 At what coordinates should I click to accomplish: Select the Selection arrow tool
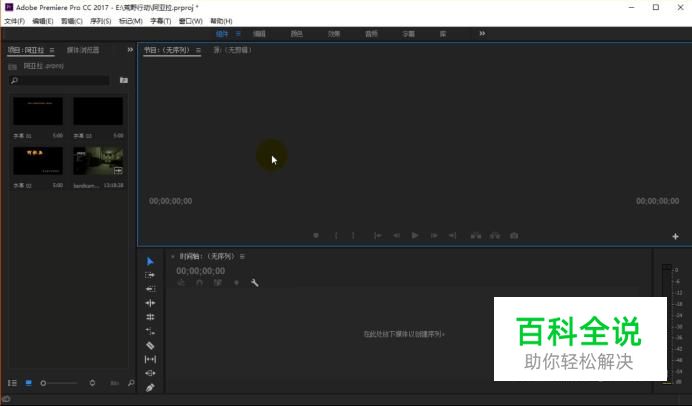[150, 261]
